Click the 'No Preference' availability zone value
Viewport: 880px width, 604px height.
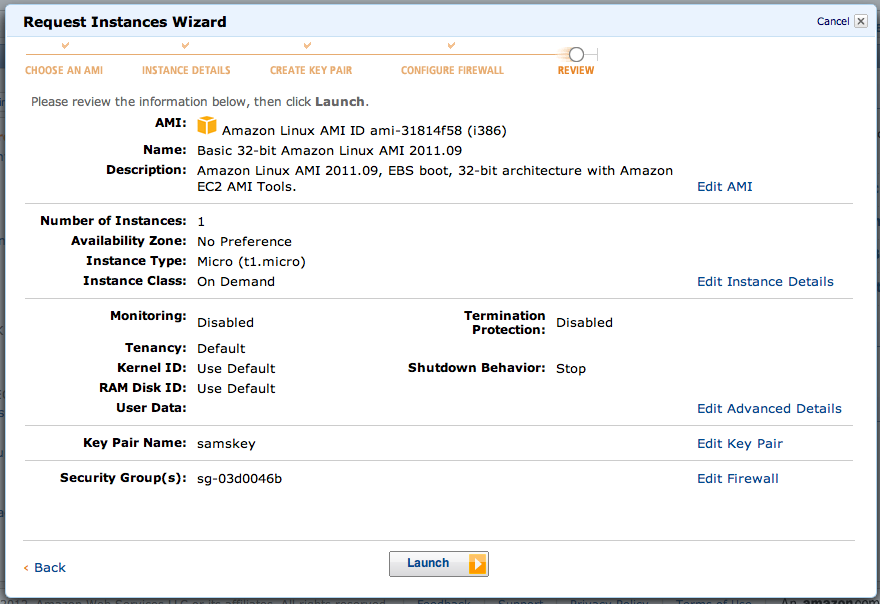click(244, 241)
